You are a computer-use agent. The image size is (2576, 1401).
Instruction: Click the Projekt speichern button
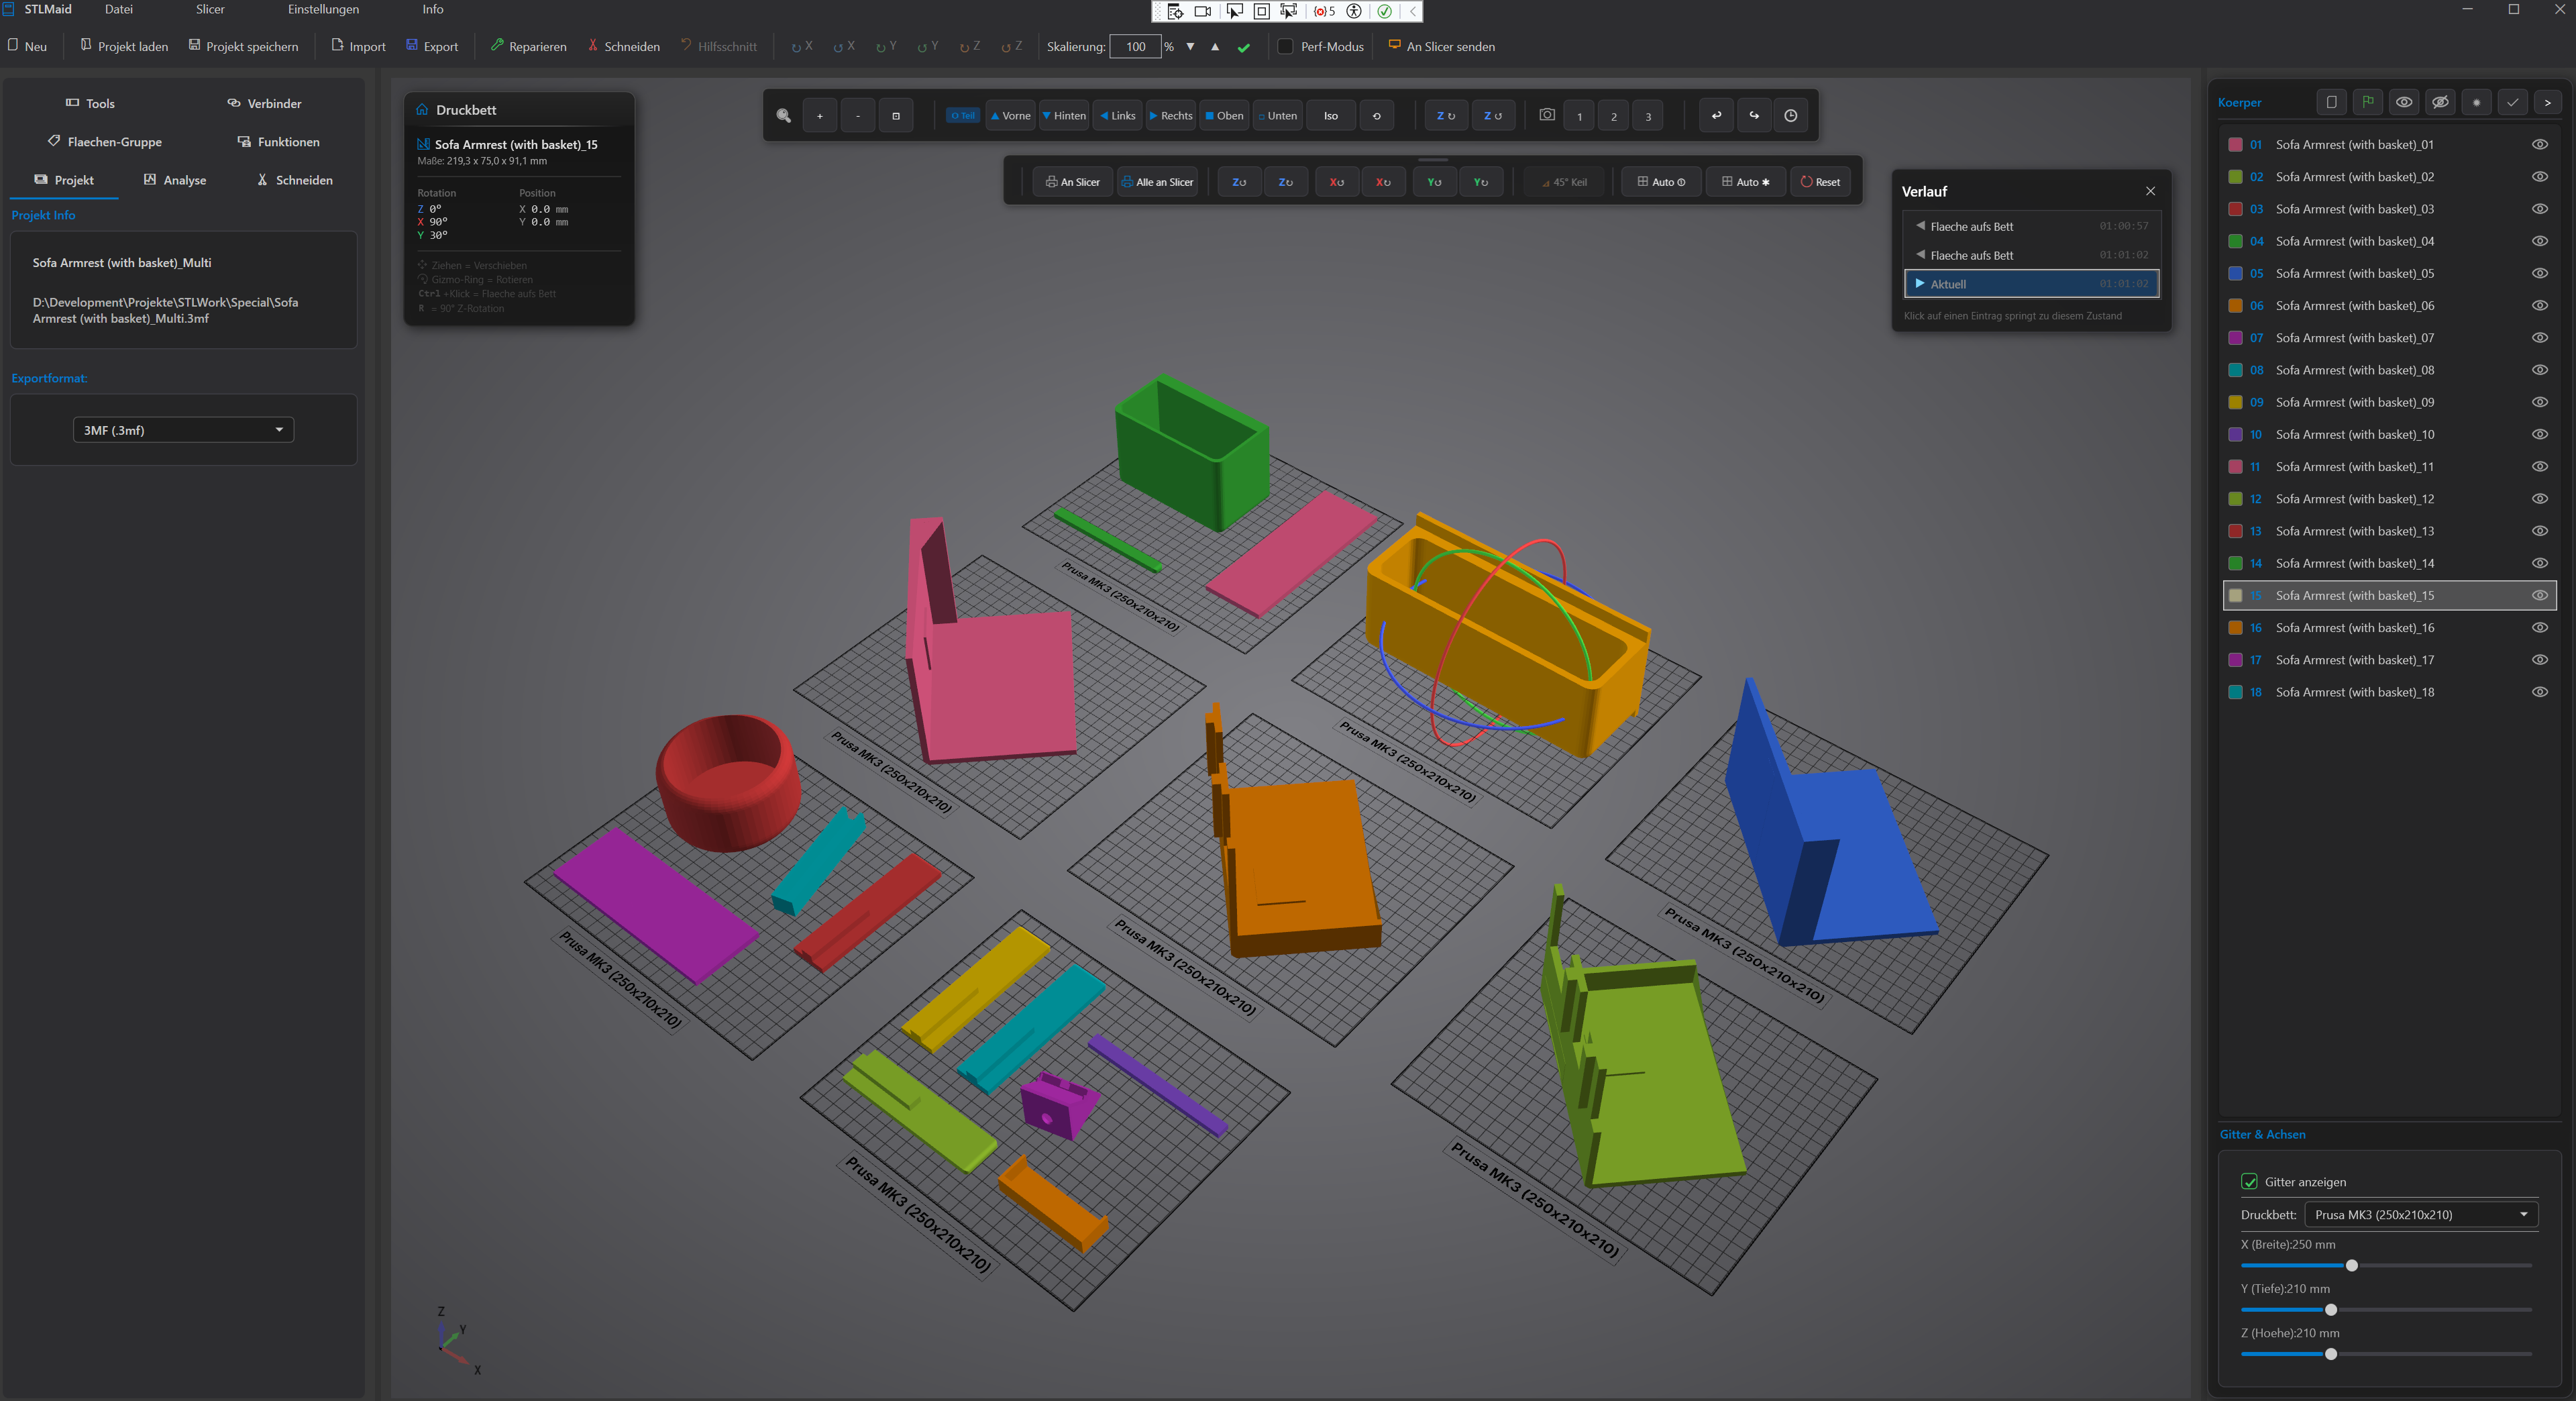pyautogui.click(x=243, y=46)
